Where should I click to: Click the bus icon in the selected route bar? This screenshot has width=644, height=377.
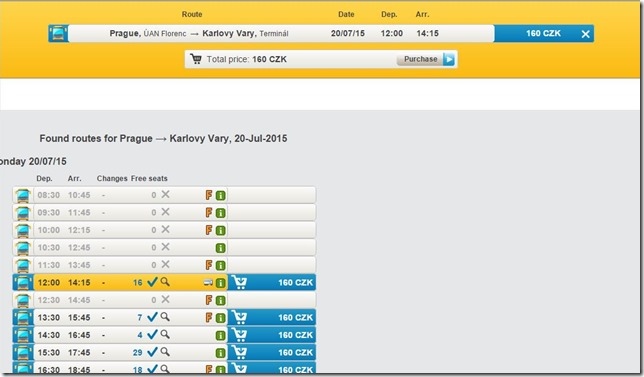pos(58,33)
